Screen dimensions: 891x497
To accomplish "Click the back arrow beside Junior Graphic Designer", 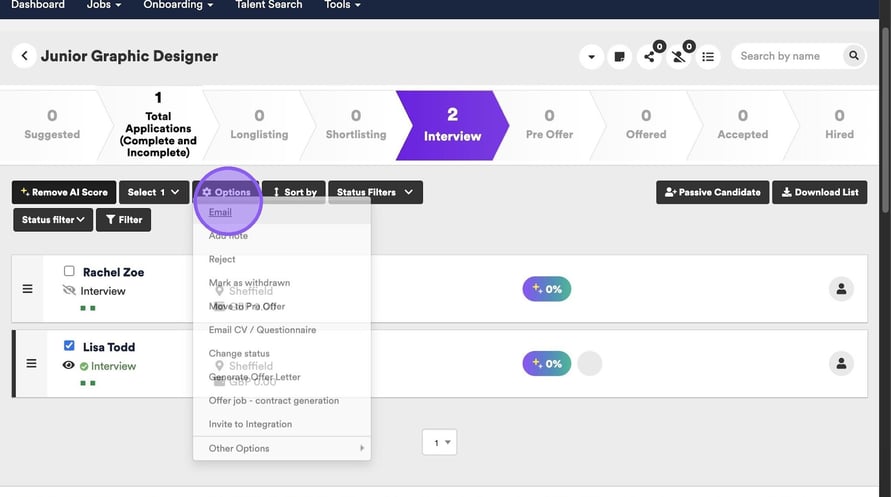I will 25,56.
